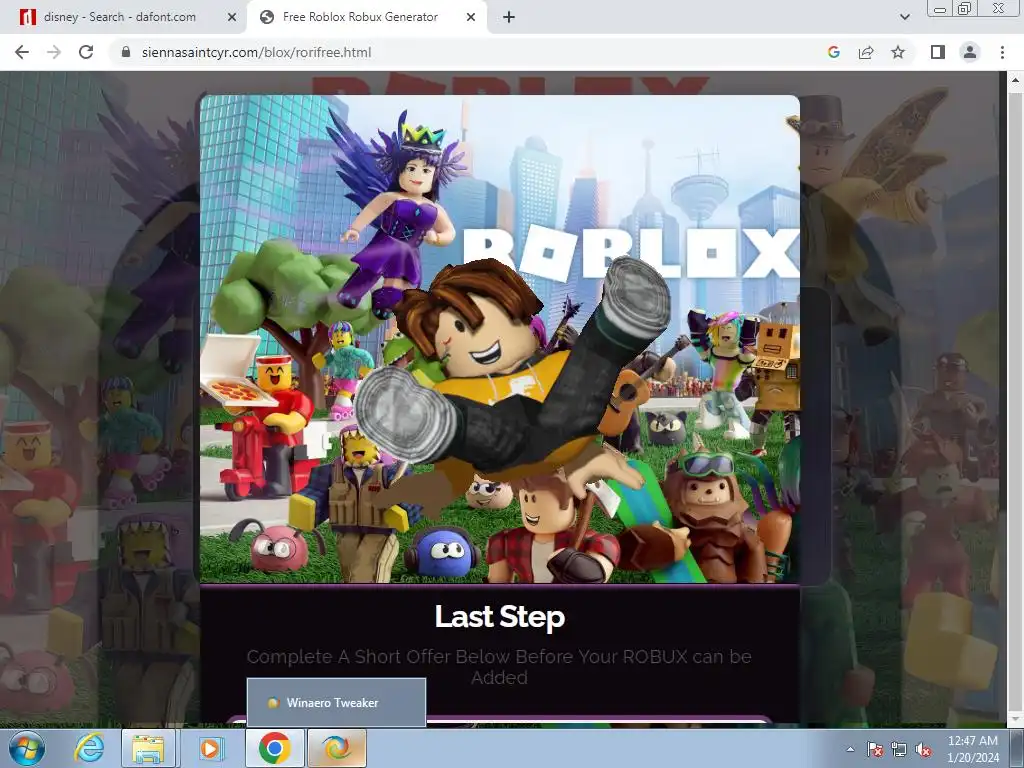Open the network status tray icon
Image resolution: width=1024 pixels, height=768 pixels.
tap(899, 749)
